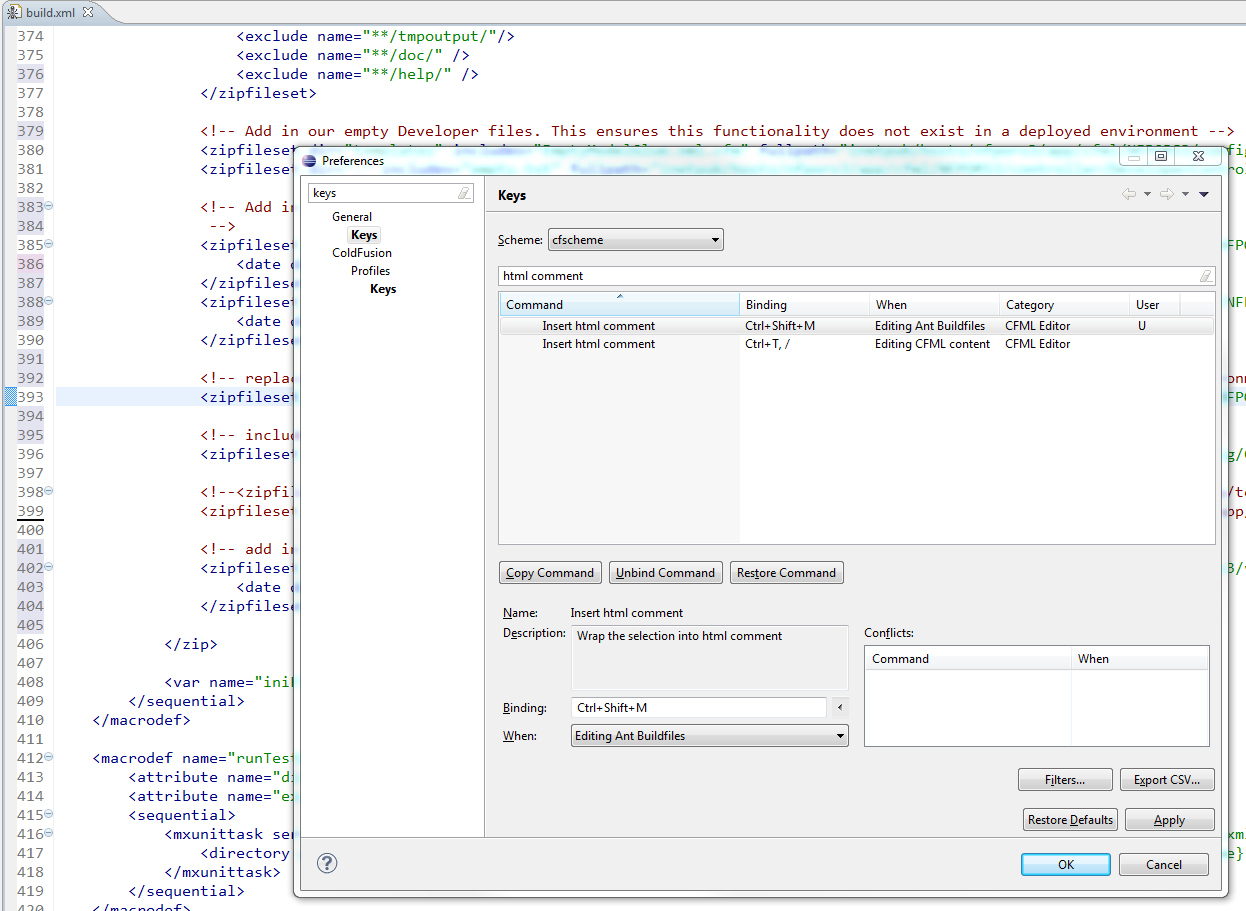Click the arrow button beside Binding field
Viewport: 1246px width, 911px height.
pos(839,708)
